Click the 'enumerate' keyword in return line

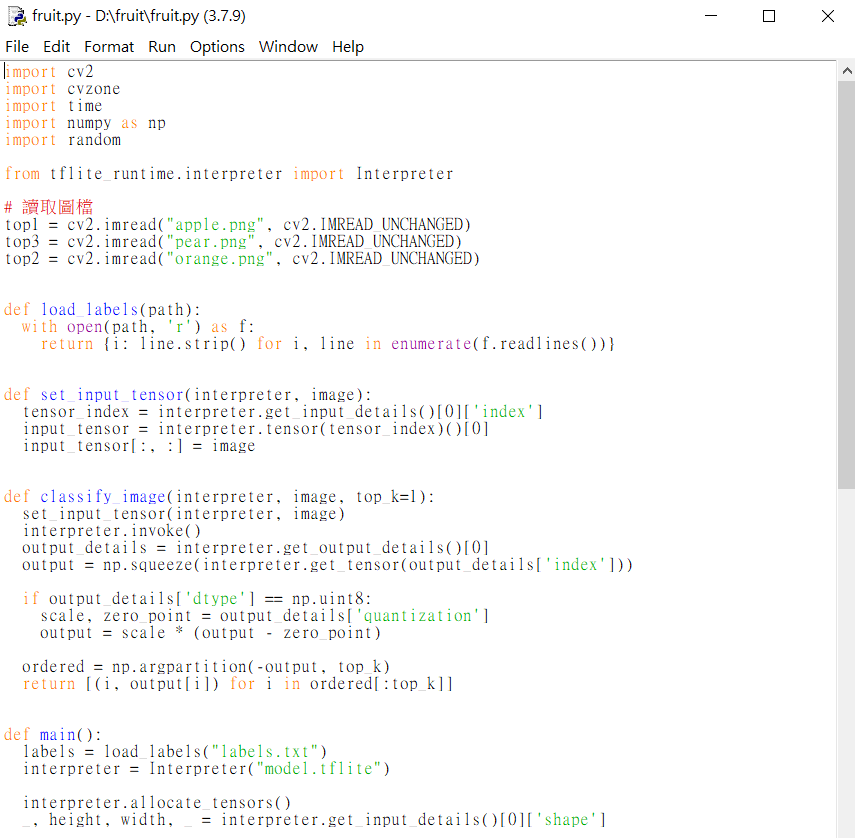pos(431,343)
